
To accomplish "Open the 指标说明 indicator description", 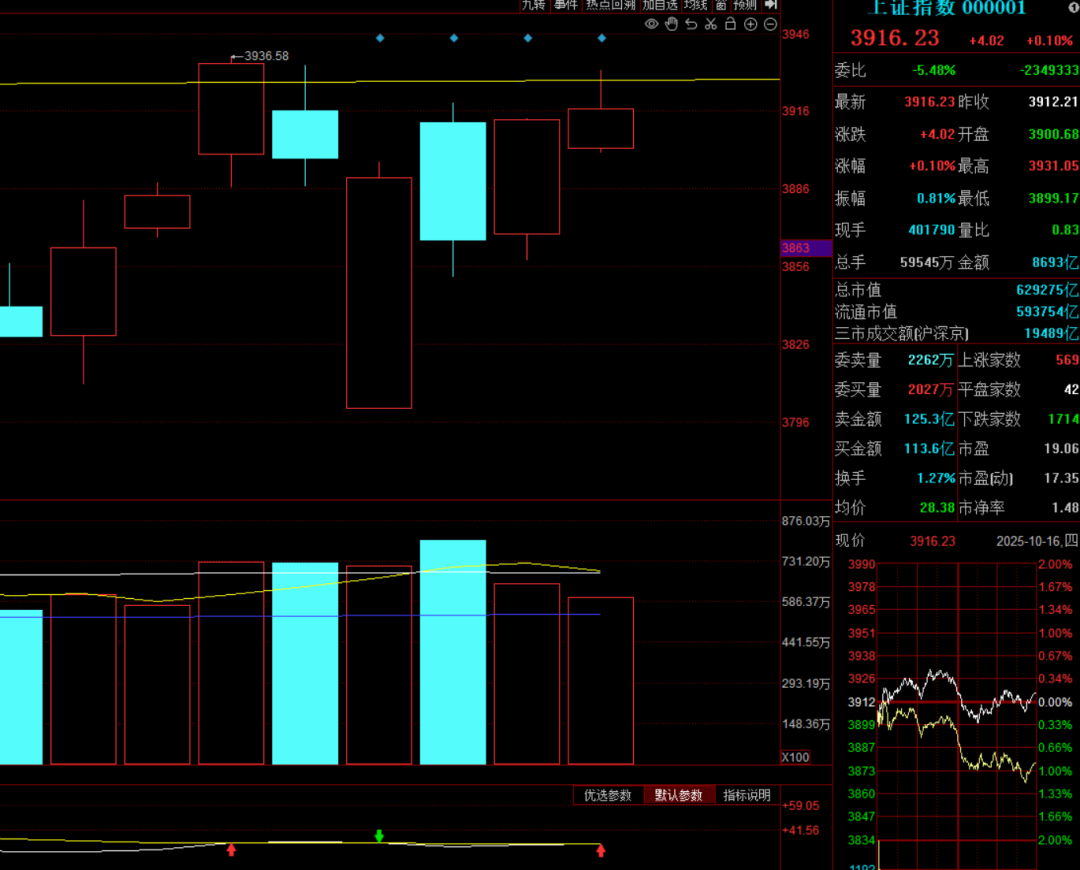I will (x=747, y=796).
